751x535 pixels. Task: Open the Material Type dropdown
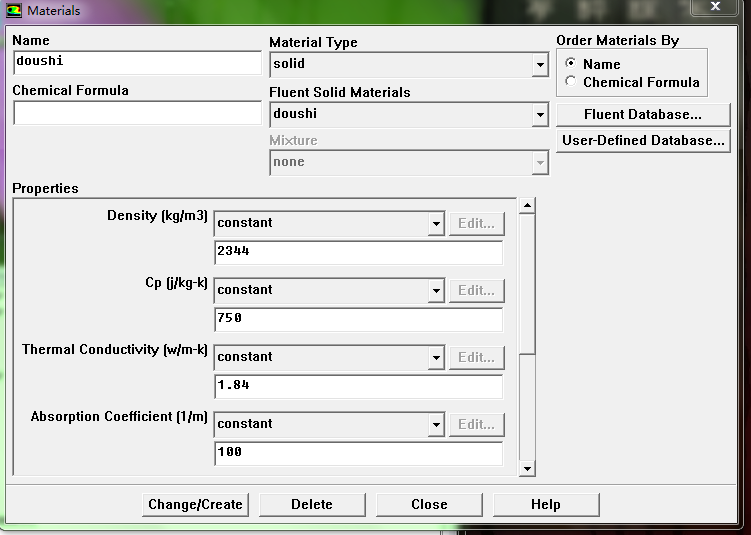pyautogui.click(x=540, y=65)
